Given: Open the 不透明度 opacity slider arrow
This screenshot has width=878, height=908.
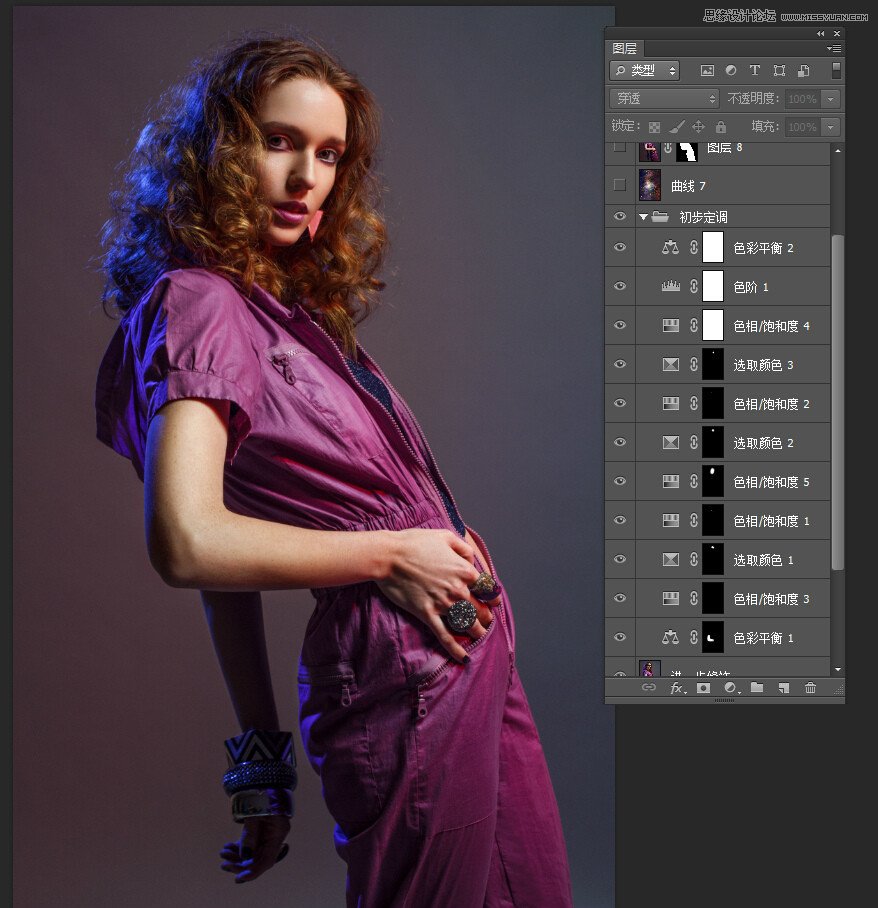Looking at the screenshot, I should (x=831, y=99).
